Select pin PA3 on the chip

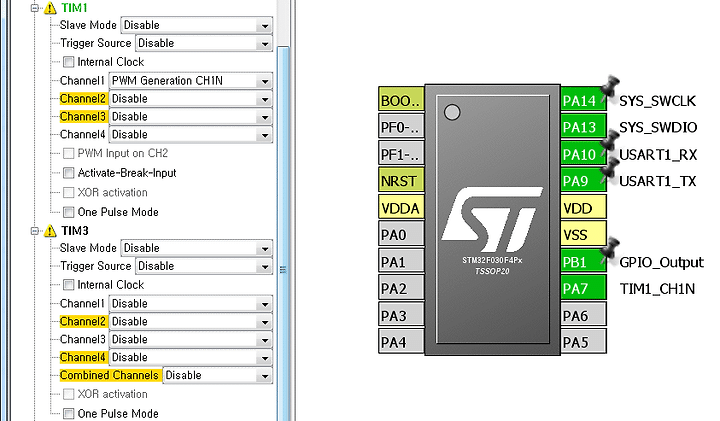(401, 315)
